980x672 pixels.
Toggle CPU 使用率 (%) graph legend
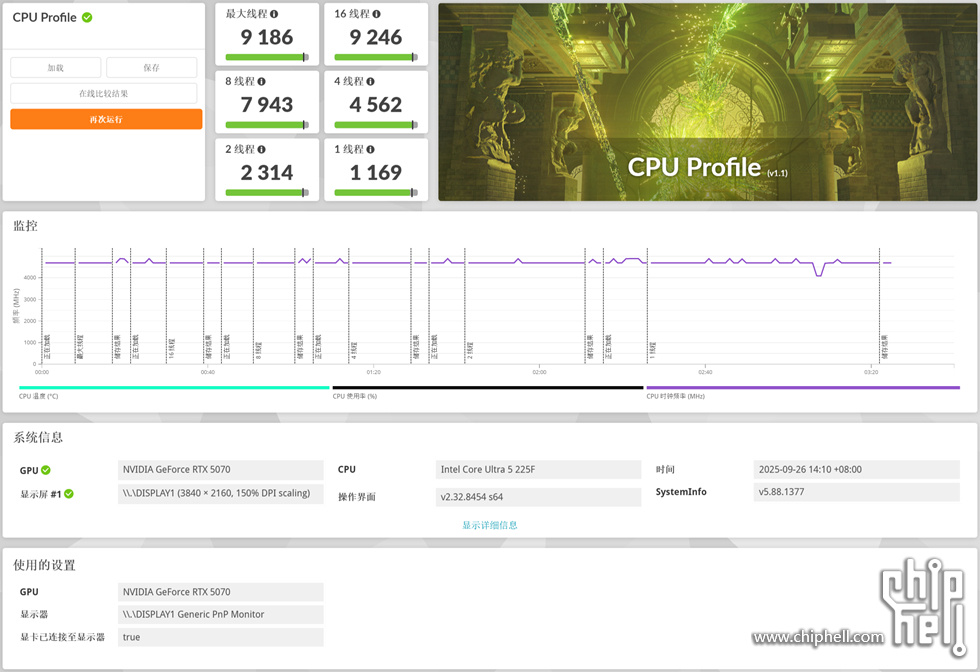click(x=488, y=391)
